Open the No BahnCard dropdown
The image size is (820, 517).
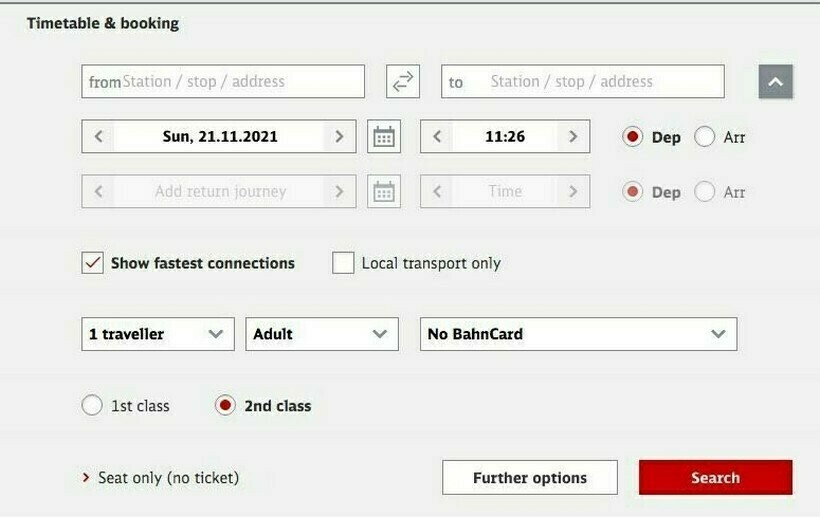pos(577,334)
